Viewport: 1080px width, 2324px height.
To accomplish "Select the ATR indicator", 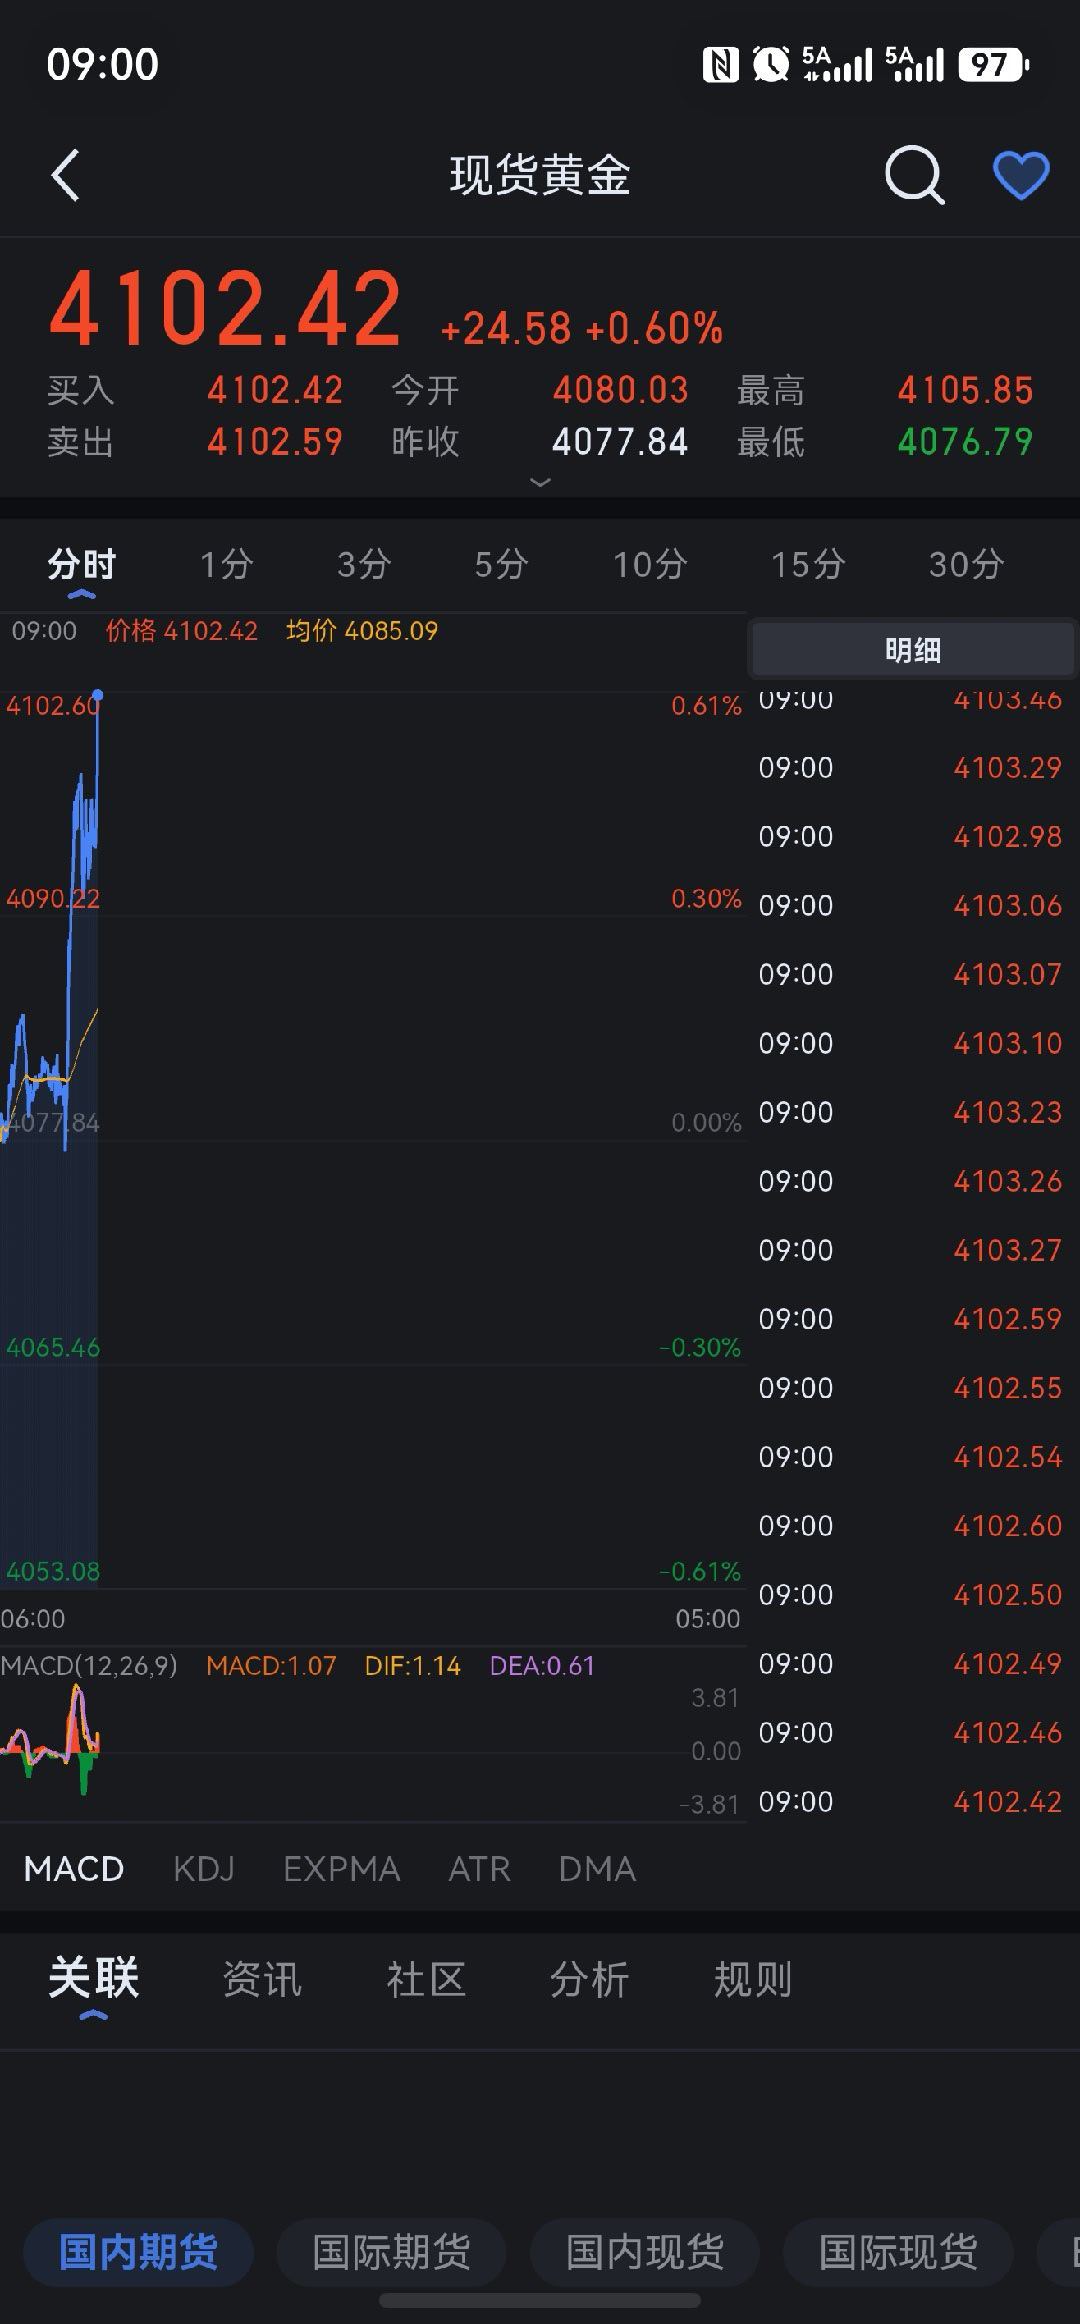I will [480, 1868].
